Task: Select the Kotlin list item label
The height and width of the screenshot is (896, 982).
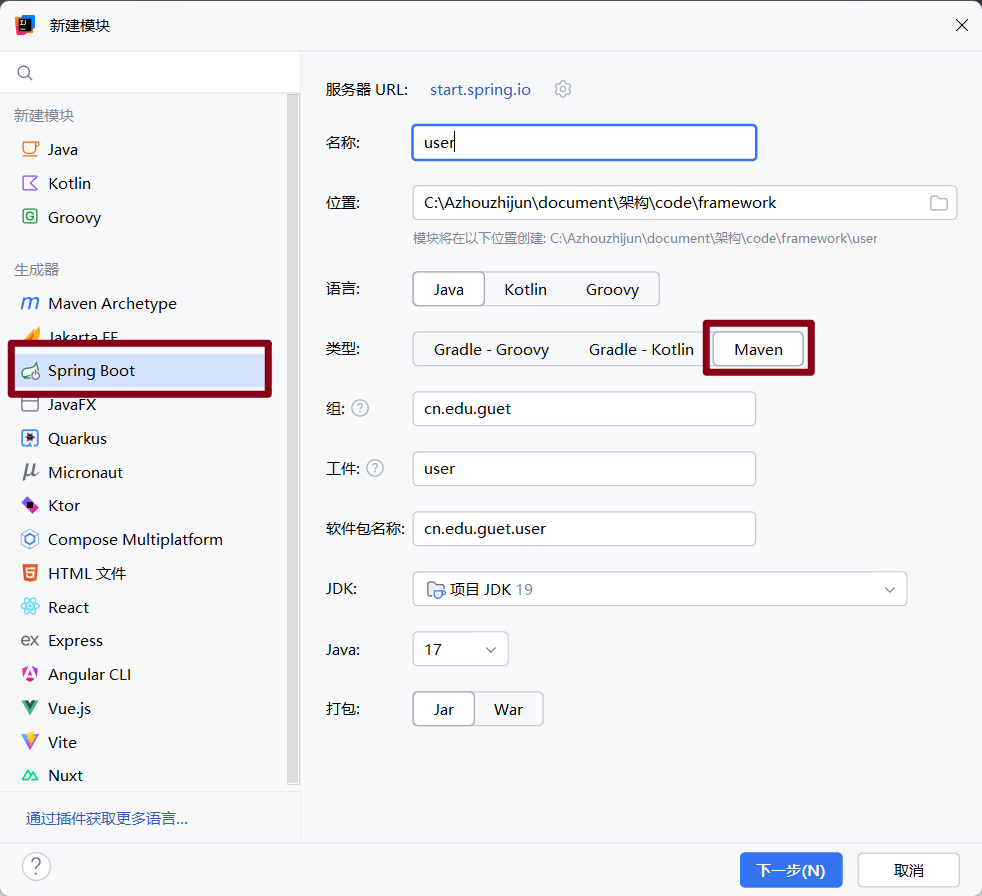Action: pos(70,183)
